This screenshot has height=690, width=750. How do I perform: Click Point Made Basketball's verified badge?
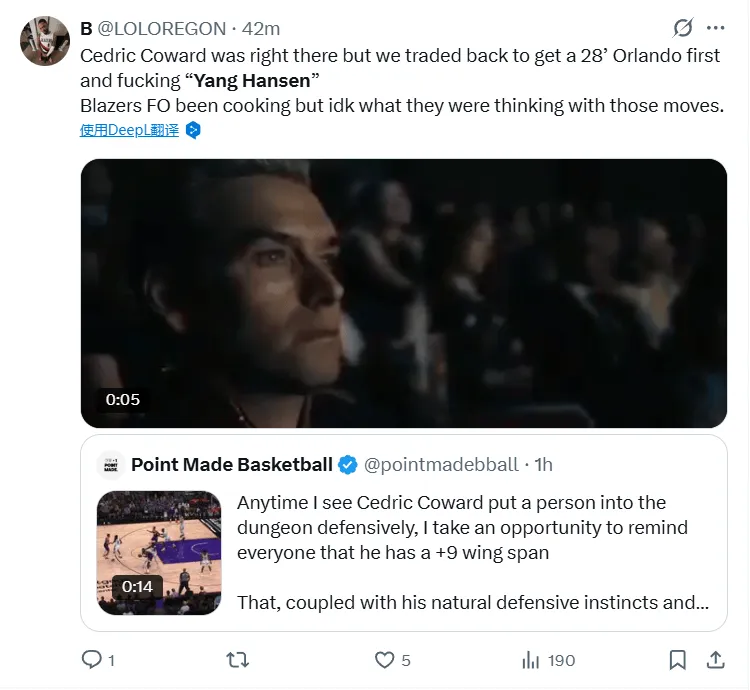tap(348, 465)
